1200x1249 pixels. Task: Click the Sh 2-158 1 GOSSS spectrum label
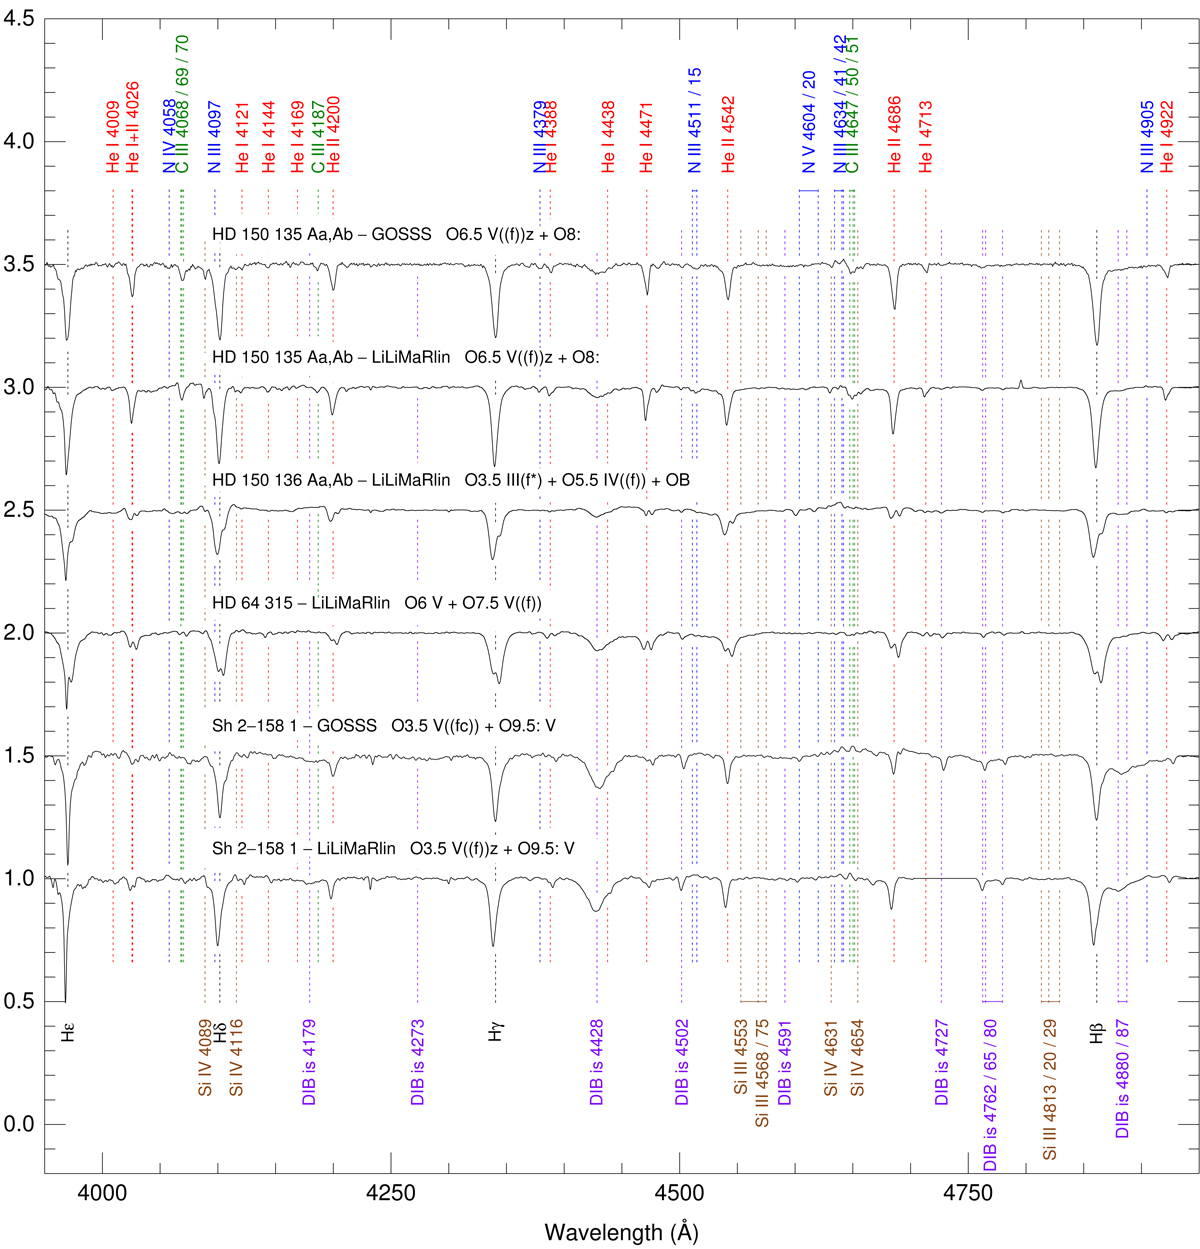[384, 726]
